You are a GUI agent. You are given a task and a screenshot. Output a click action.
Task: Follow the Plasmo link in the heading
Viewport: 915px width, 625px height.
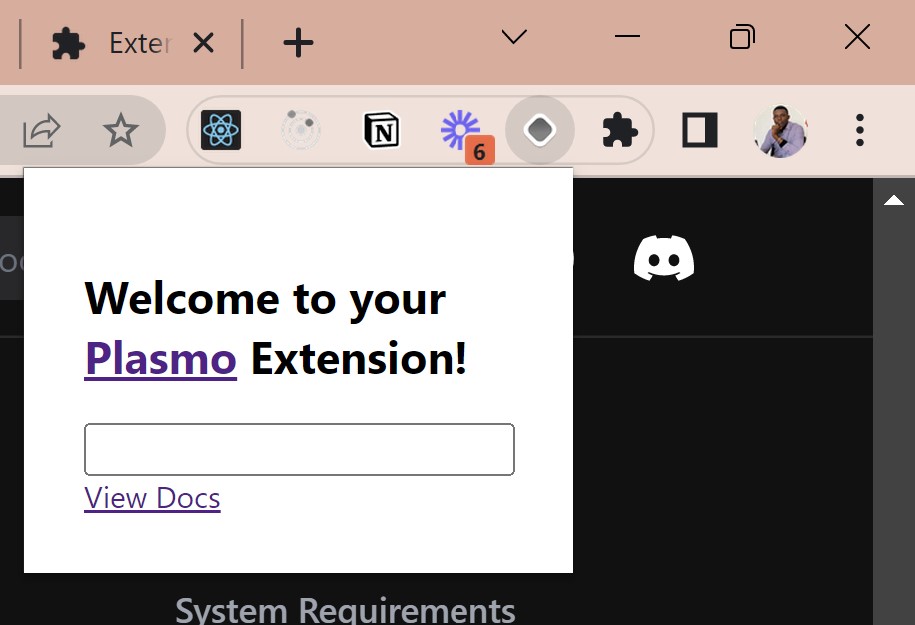[160, 358]
